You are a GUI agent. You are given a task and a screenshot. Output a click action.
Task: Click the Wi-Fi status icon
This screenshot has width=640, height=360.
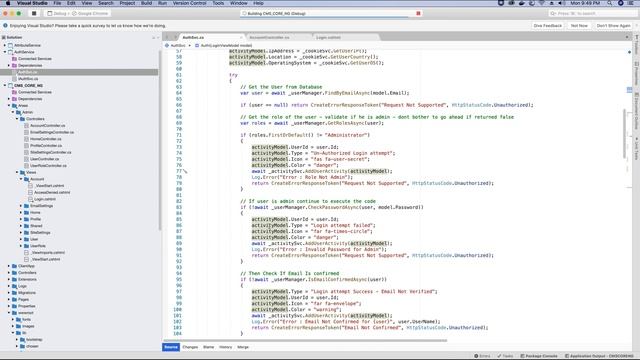click(x=542, y=3)
